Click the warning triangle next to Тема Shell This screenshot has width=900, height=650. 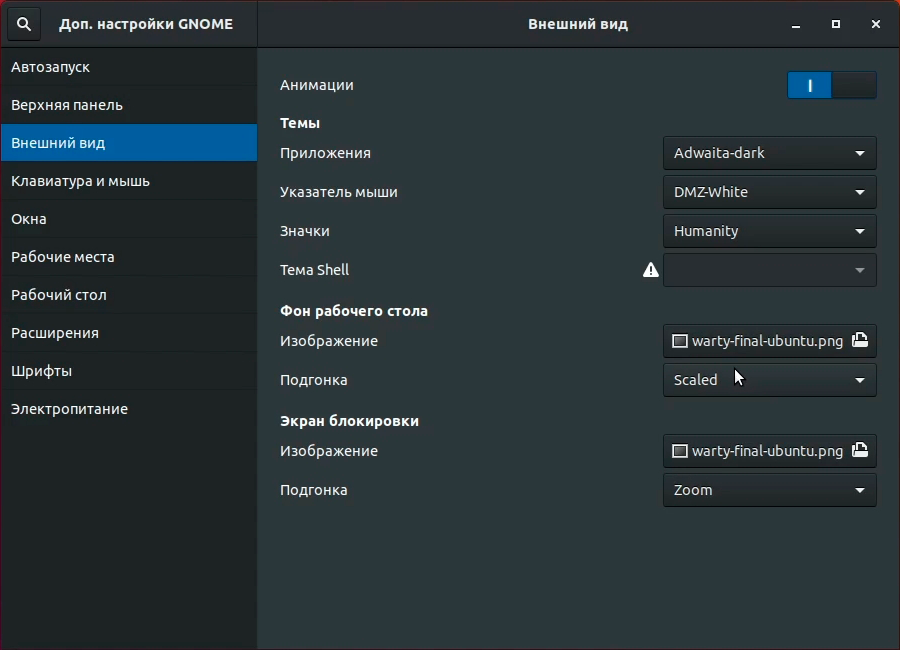(x=651, y=270)
